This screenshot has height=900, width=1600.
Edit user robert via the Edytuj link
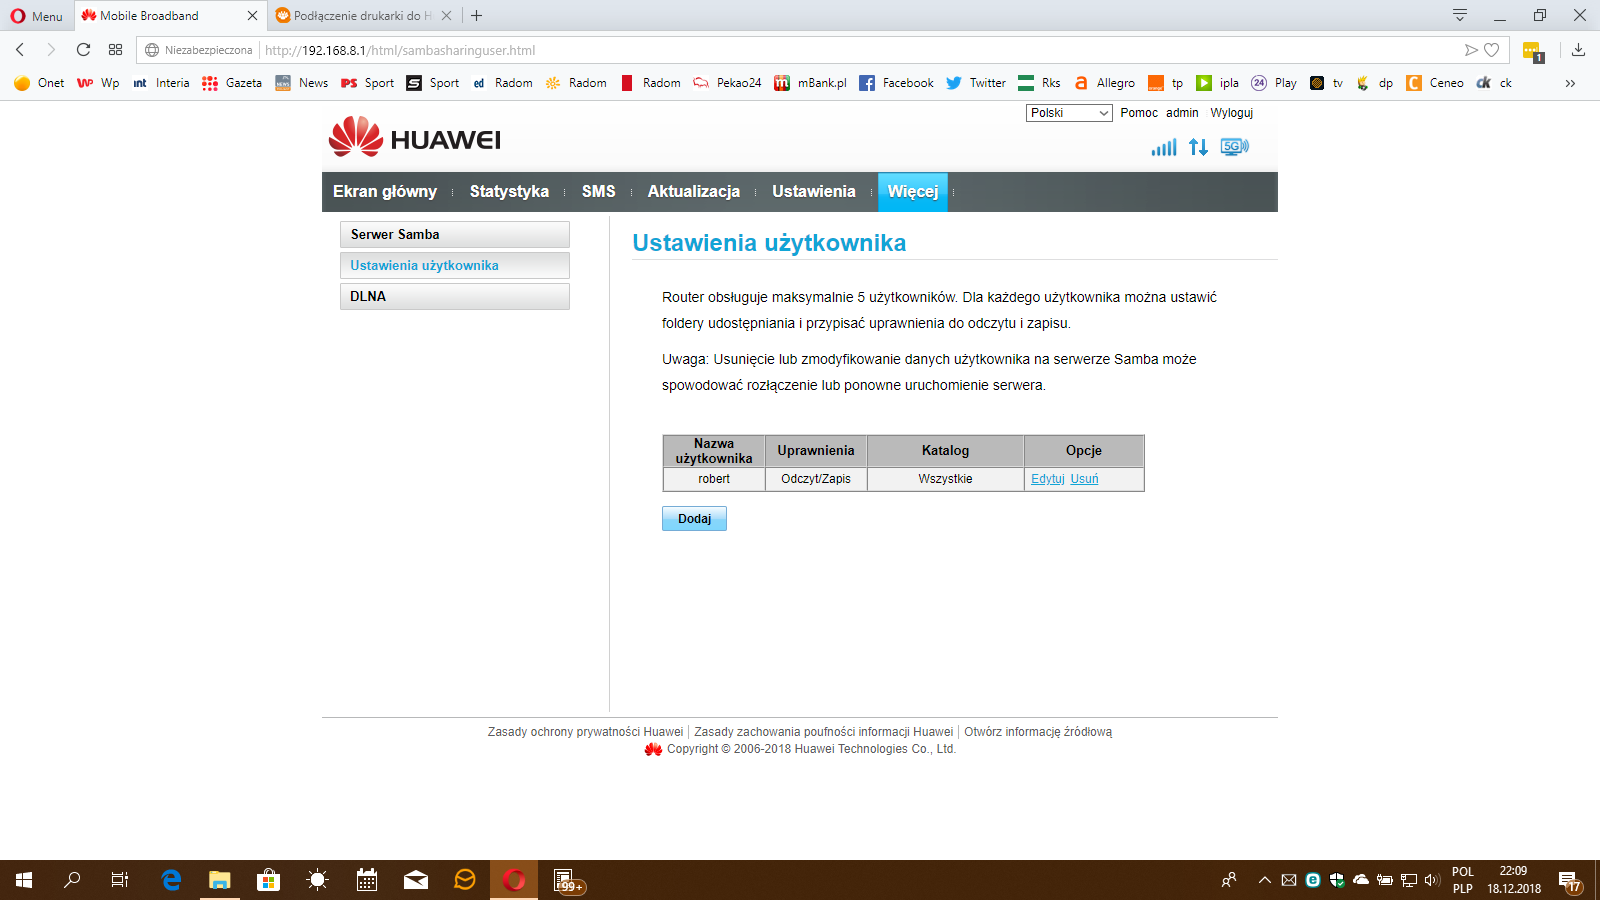pos(1047,479)
